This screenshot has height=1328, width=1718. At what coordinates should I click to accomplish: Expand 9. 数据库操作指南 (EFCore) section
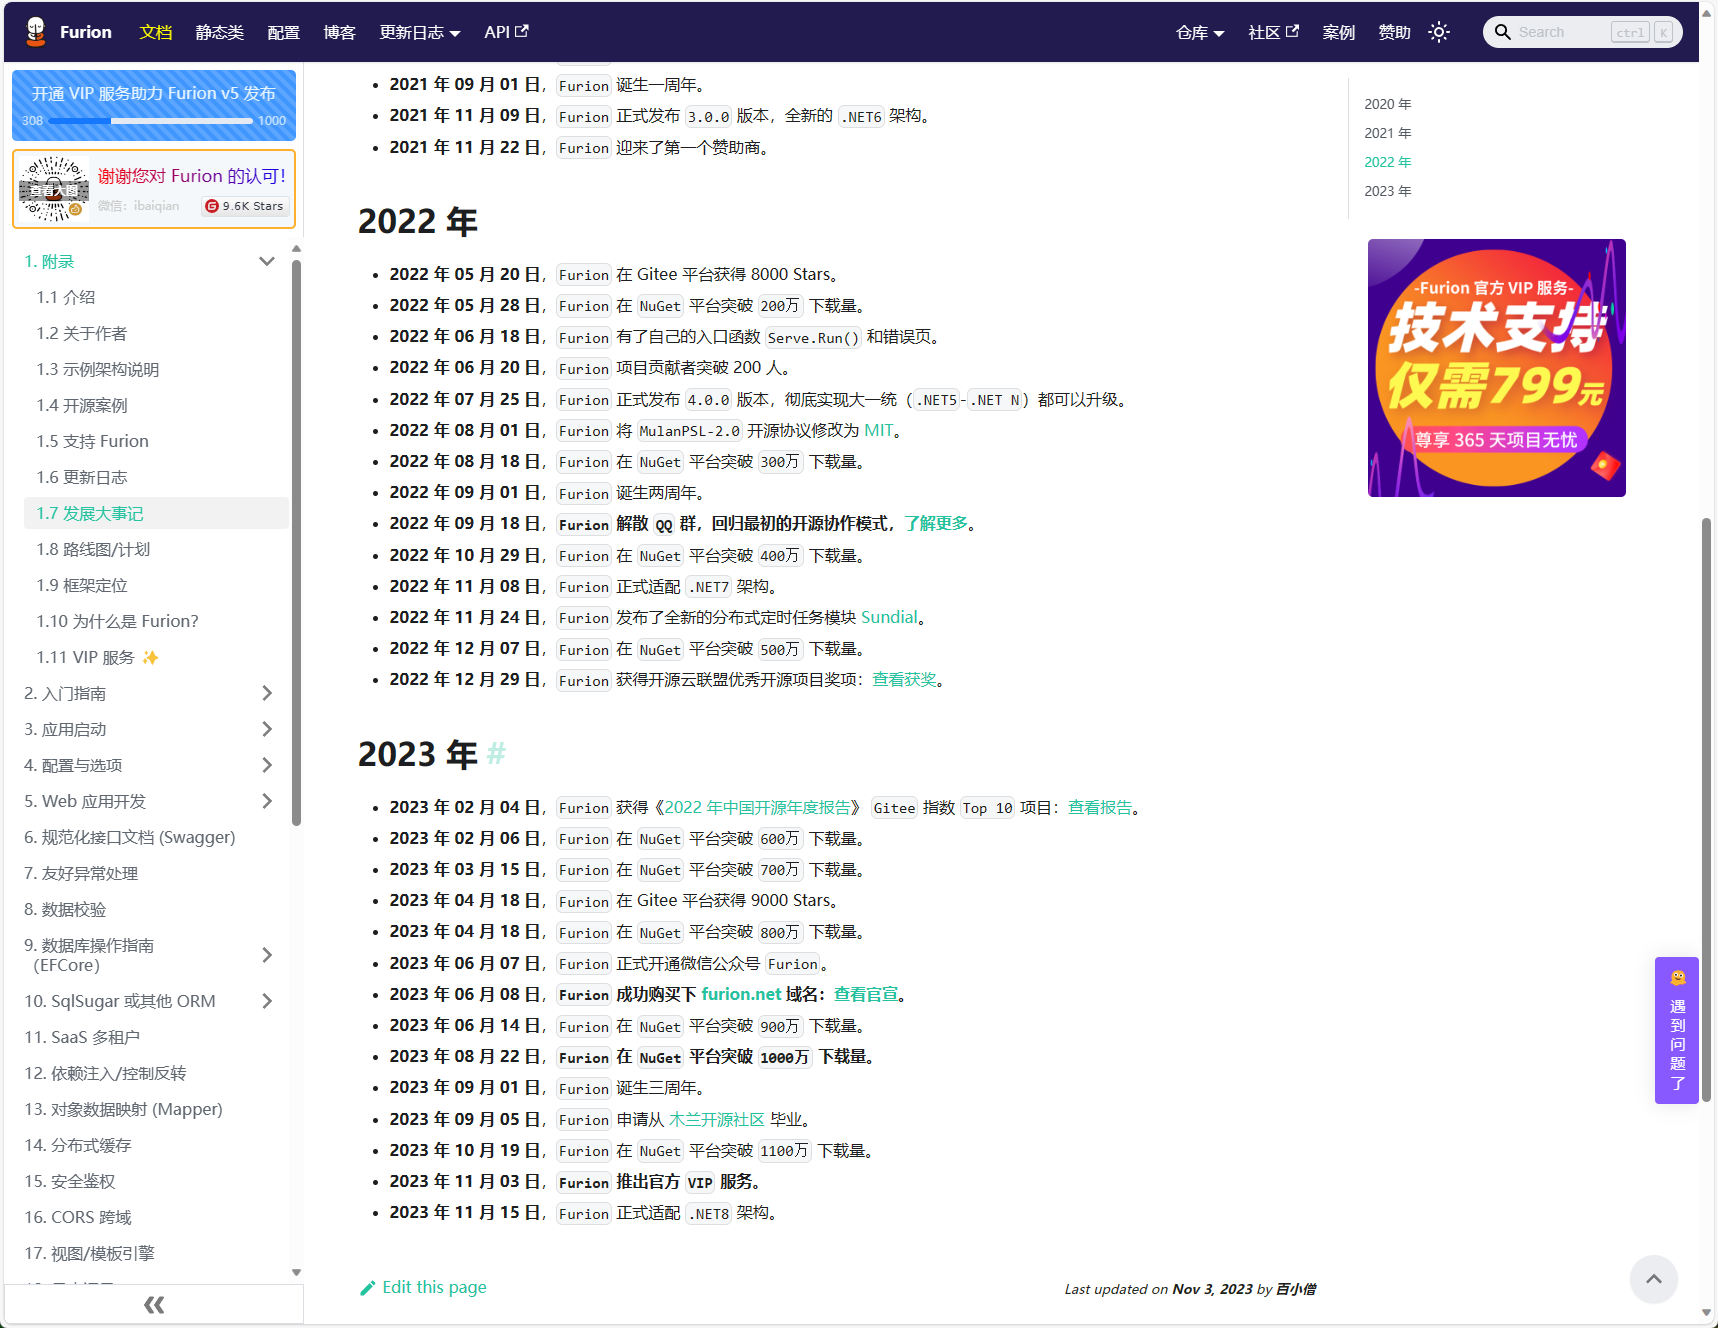267,955
